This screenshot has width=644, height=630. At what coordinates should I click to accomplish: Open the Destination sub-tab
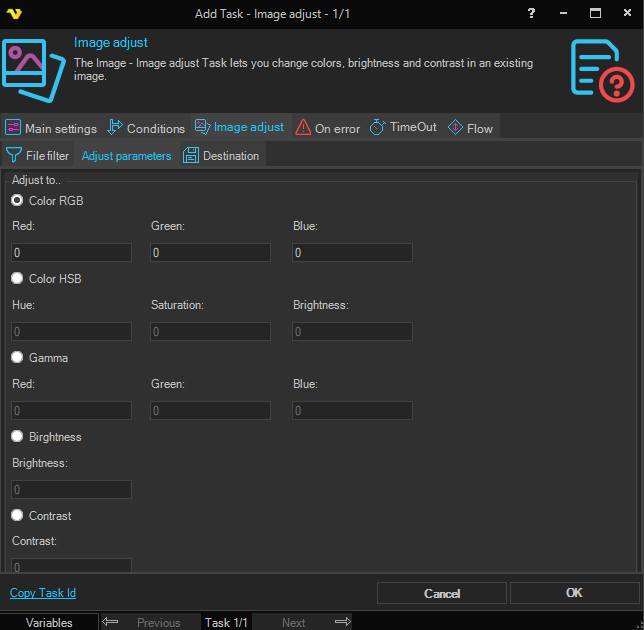click(221, 156)
